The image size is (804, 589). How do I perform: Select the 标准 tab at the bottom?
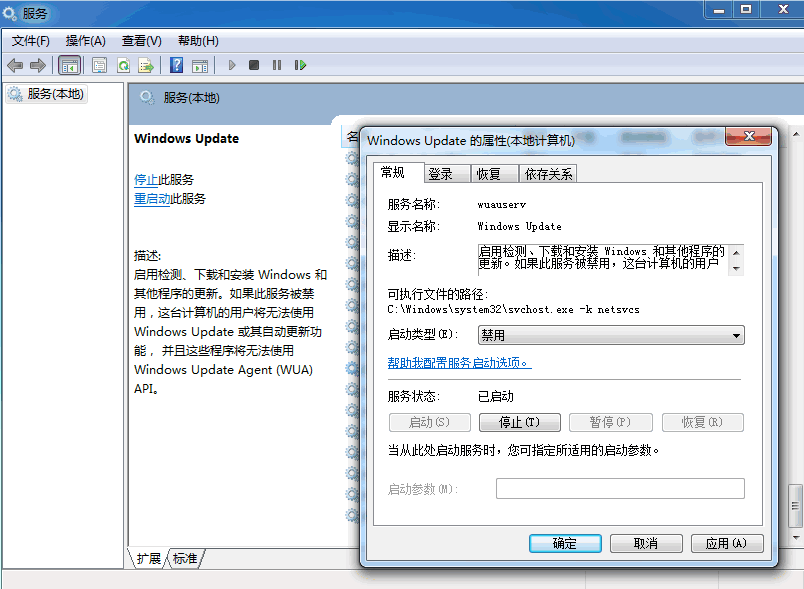pyautogui.click(x=185, y=559)
